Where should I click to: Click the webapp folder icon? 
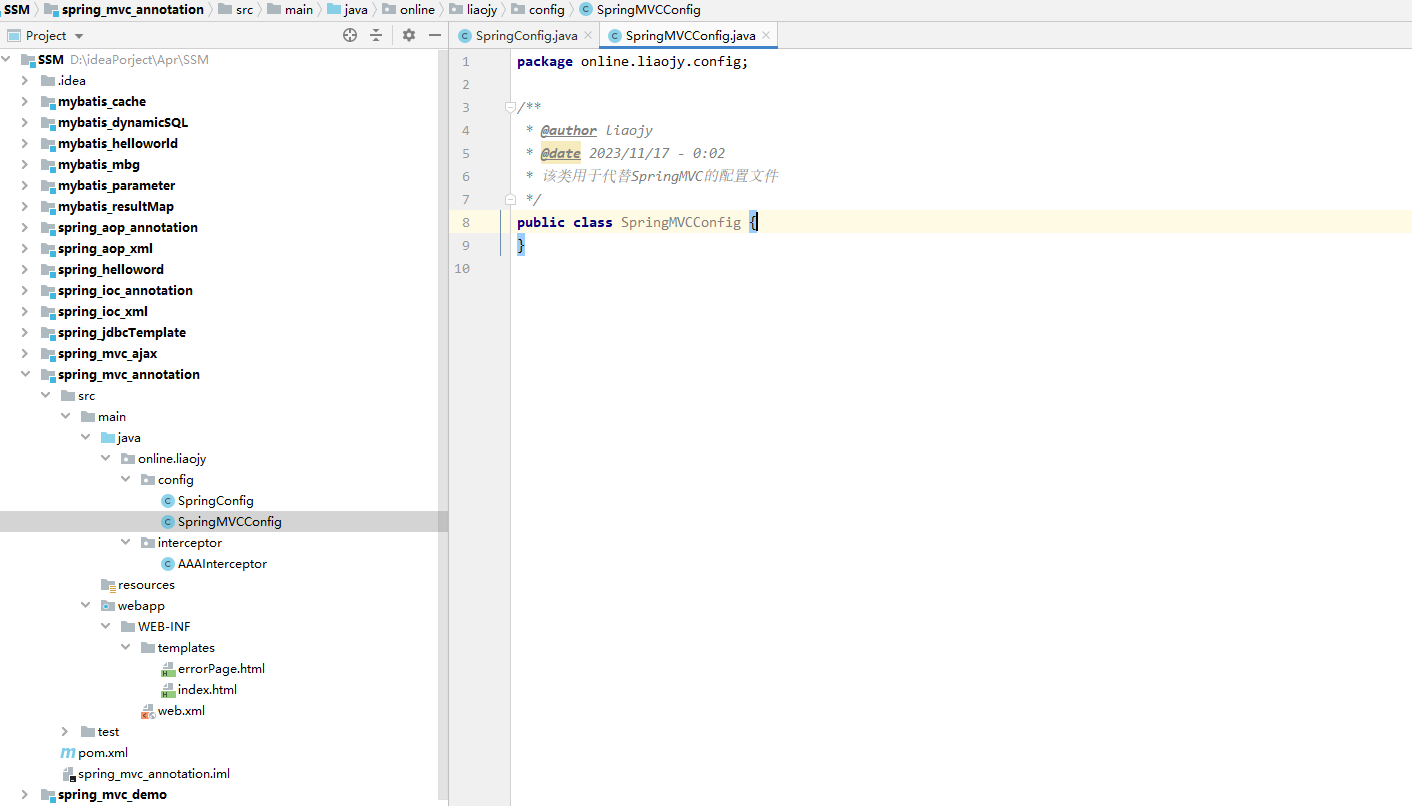(108, 606)
